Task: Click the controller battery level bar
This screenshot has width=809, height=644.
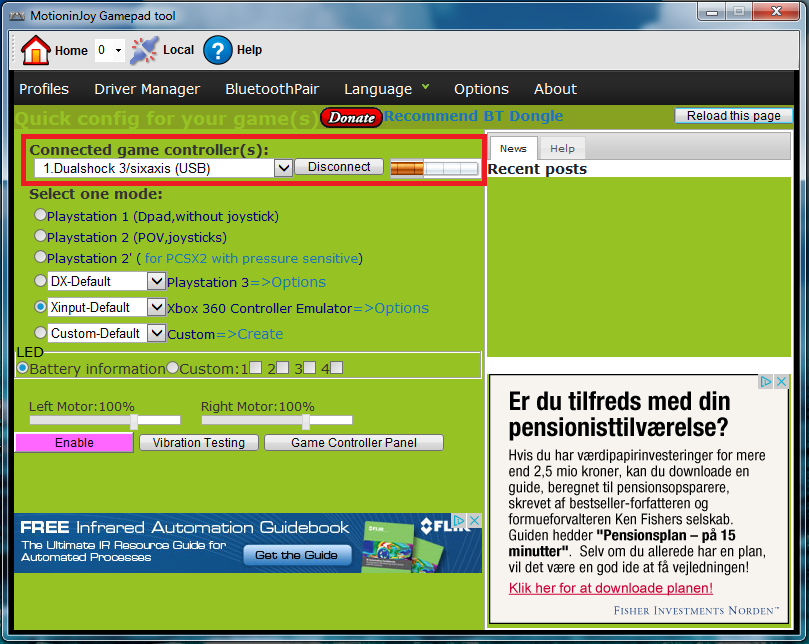Action: point(434,168)
